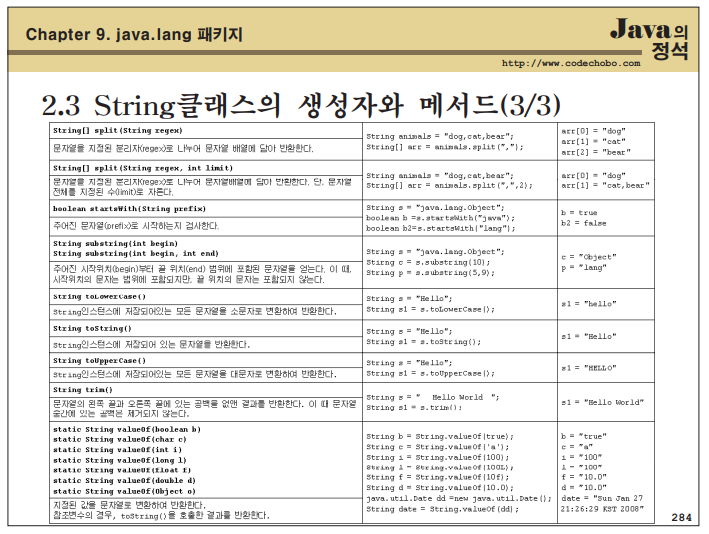Click 'static String valueOf(long l)' line

point(120,460)
